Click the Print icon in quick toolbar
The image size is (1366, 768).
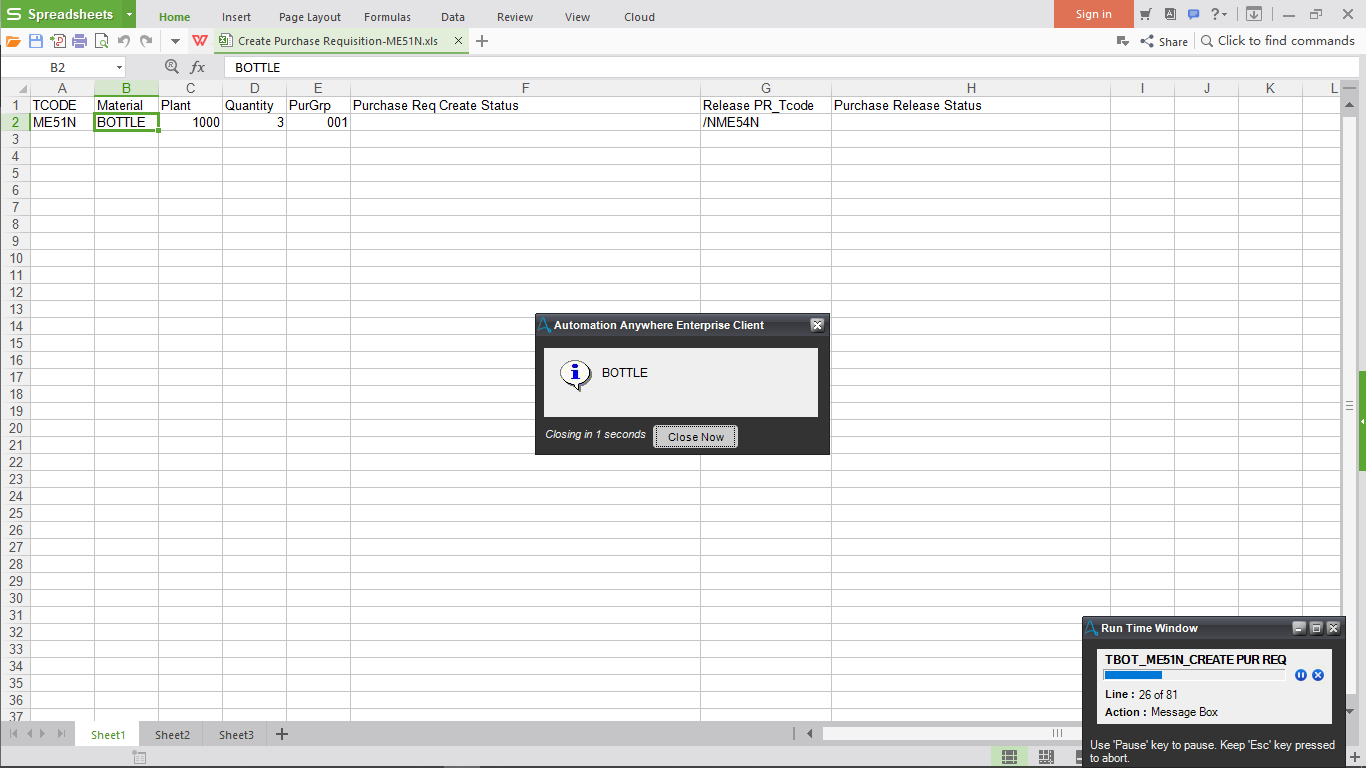pyautogui.click(x=80, y=41)
